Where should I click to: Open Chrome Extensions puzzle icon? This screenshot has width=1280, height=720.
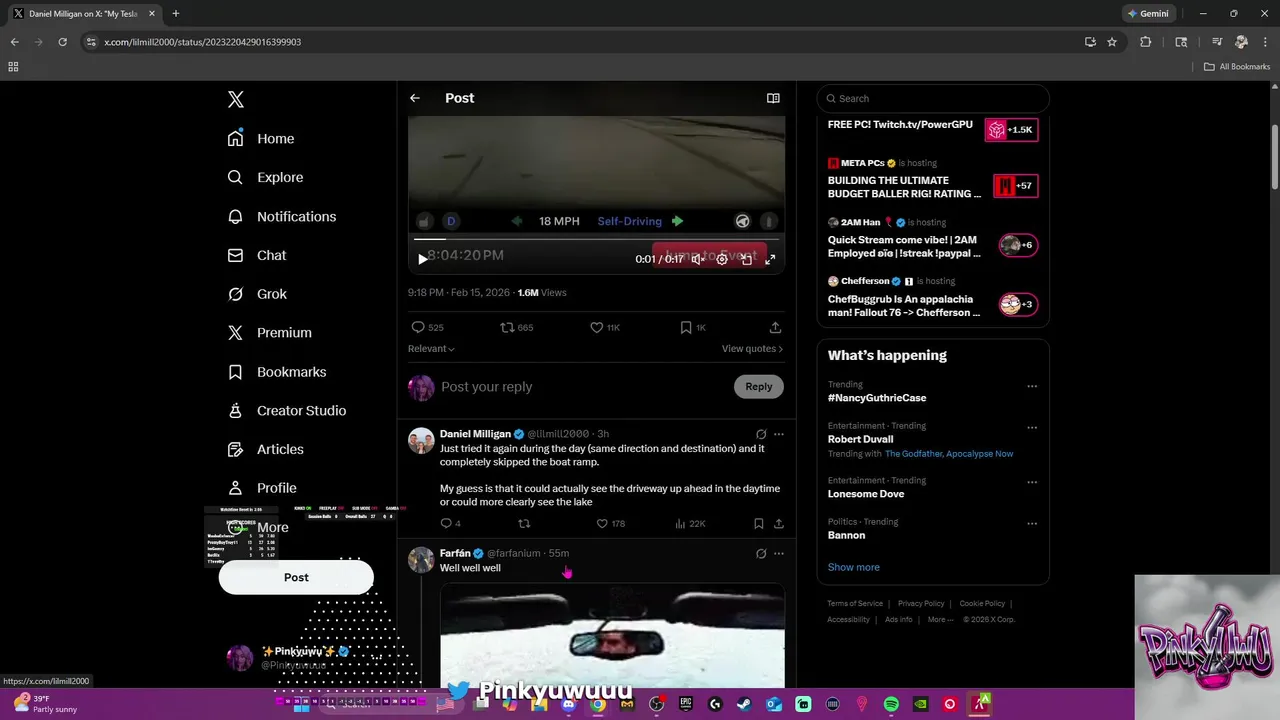[1146, 42]
